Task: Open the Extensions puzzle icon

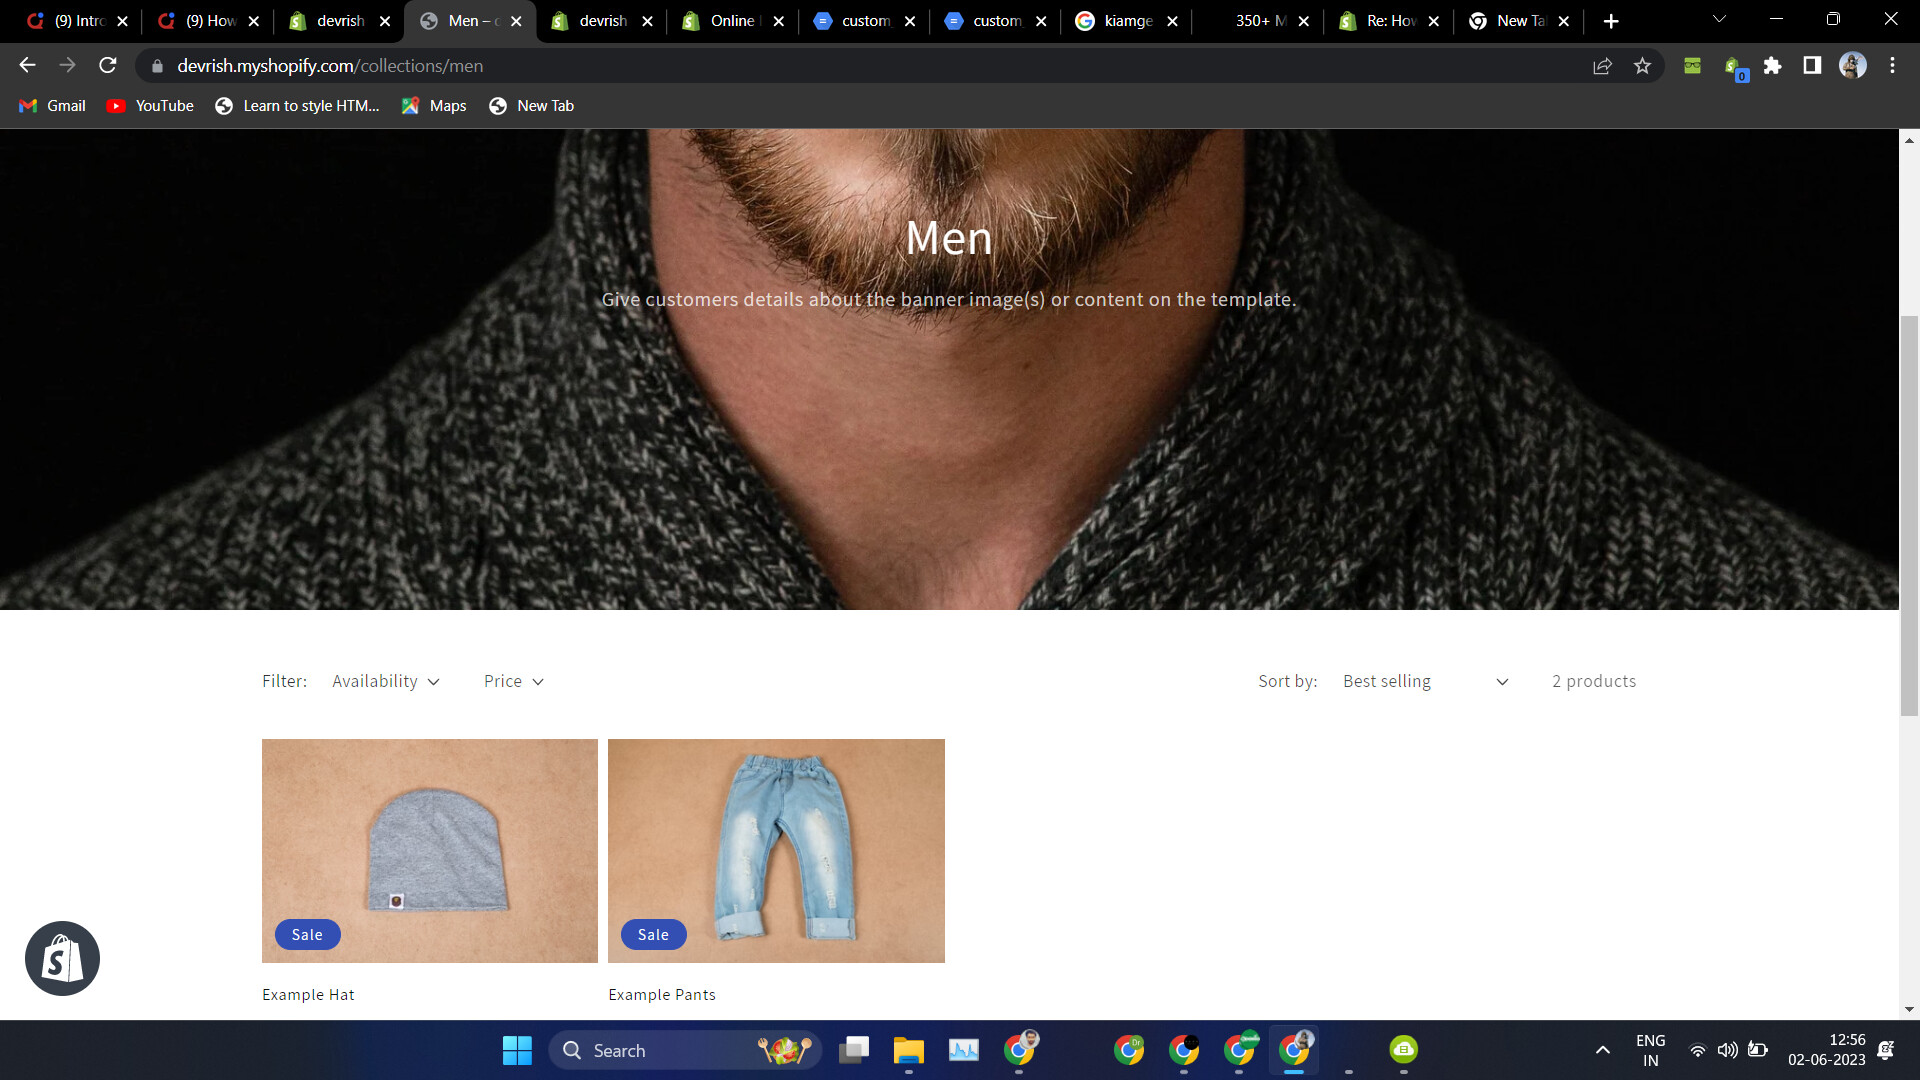Action: (x=1772, y=66)
